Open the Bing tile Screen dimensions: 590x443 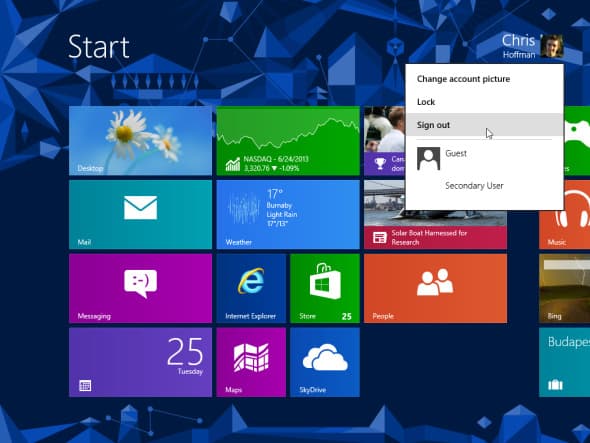click(x=564, y=288)
